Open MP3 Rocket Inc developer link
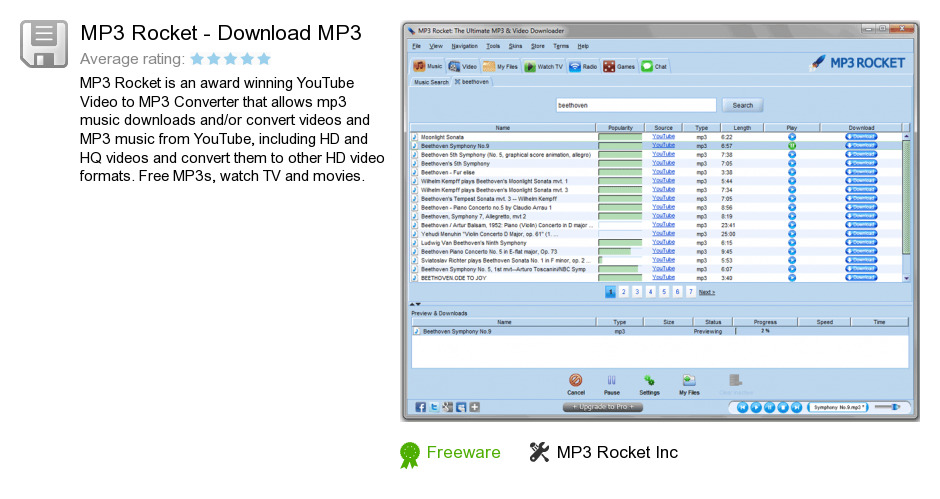This screenshot has height=499, width=940. 617,452
